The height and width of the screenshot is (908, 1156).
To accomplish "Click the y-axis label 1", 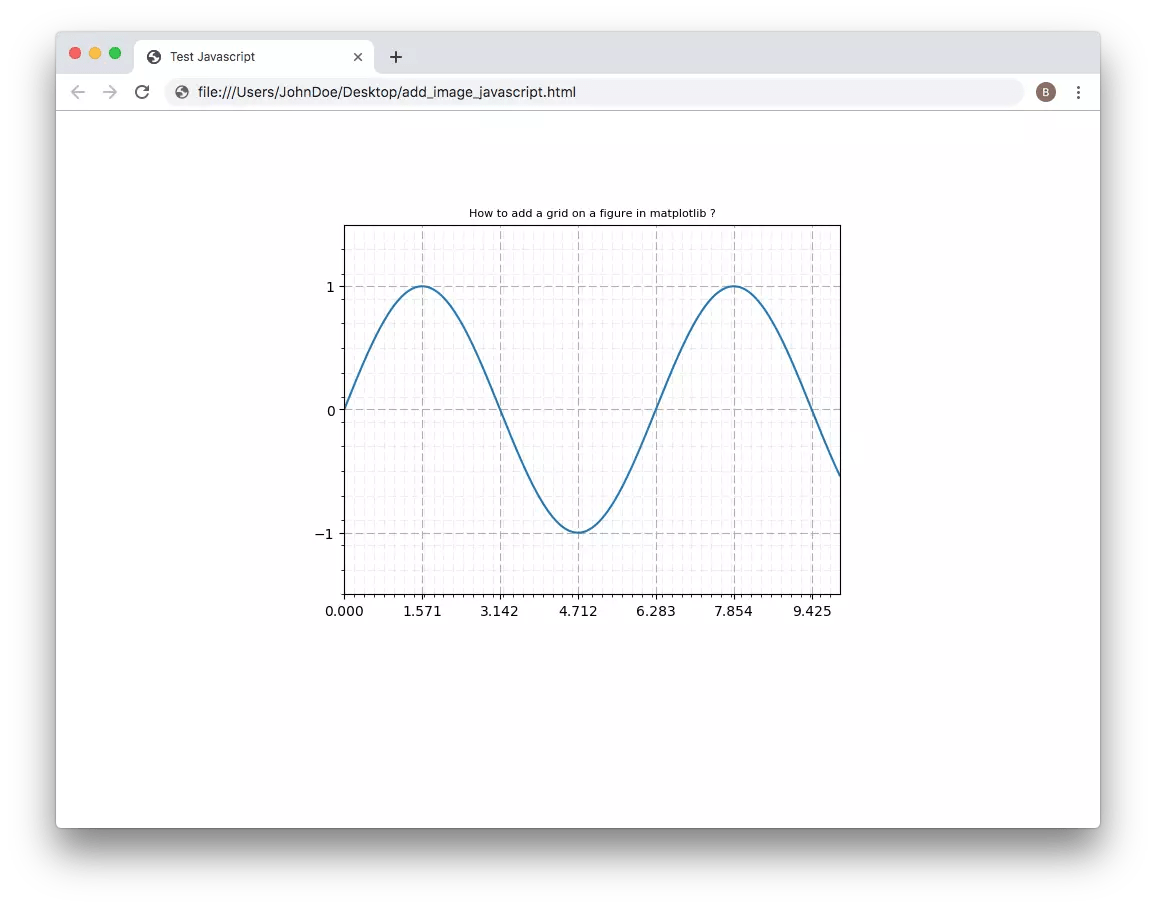I will click(330, 287).
